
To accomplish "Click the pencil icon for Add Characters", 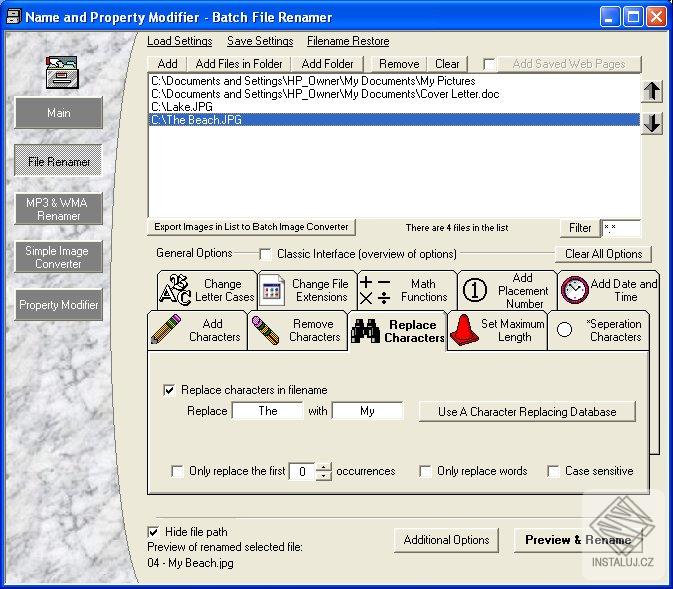I will [166, 331].
